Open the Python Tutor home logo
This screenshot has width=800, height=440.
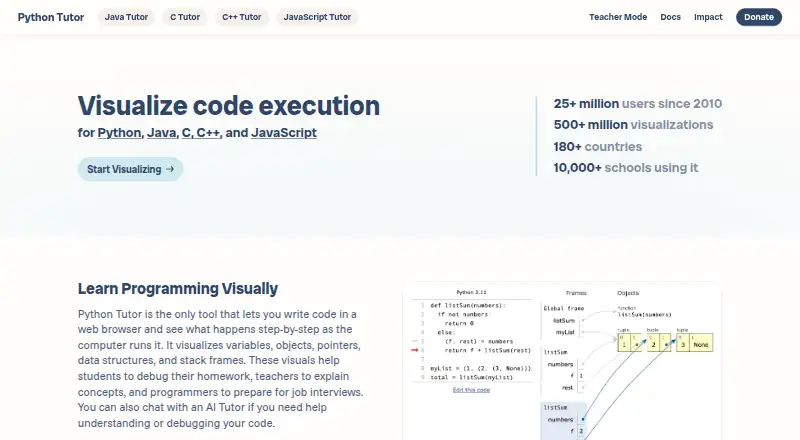[x=51, y=17]
